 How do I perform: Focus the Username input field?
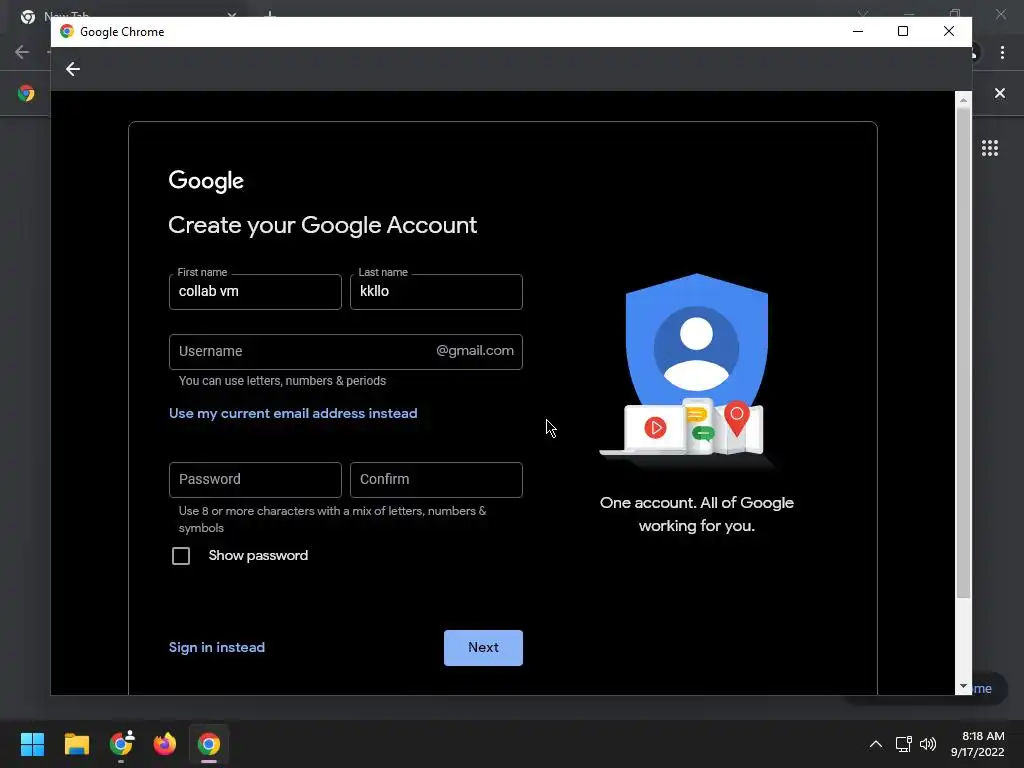(x=345, y=352)
